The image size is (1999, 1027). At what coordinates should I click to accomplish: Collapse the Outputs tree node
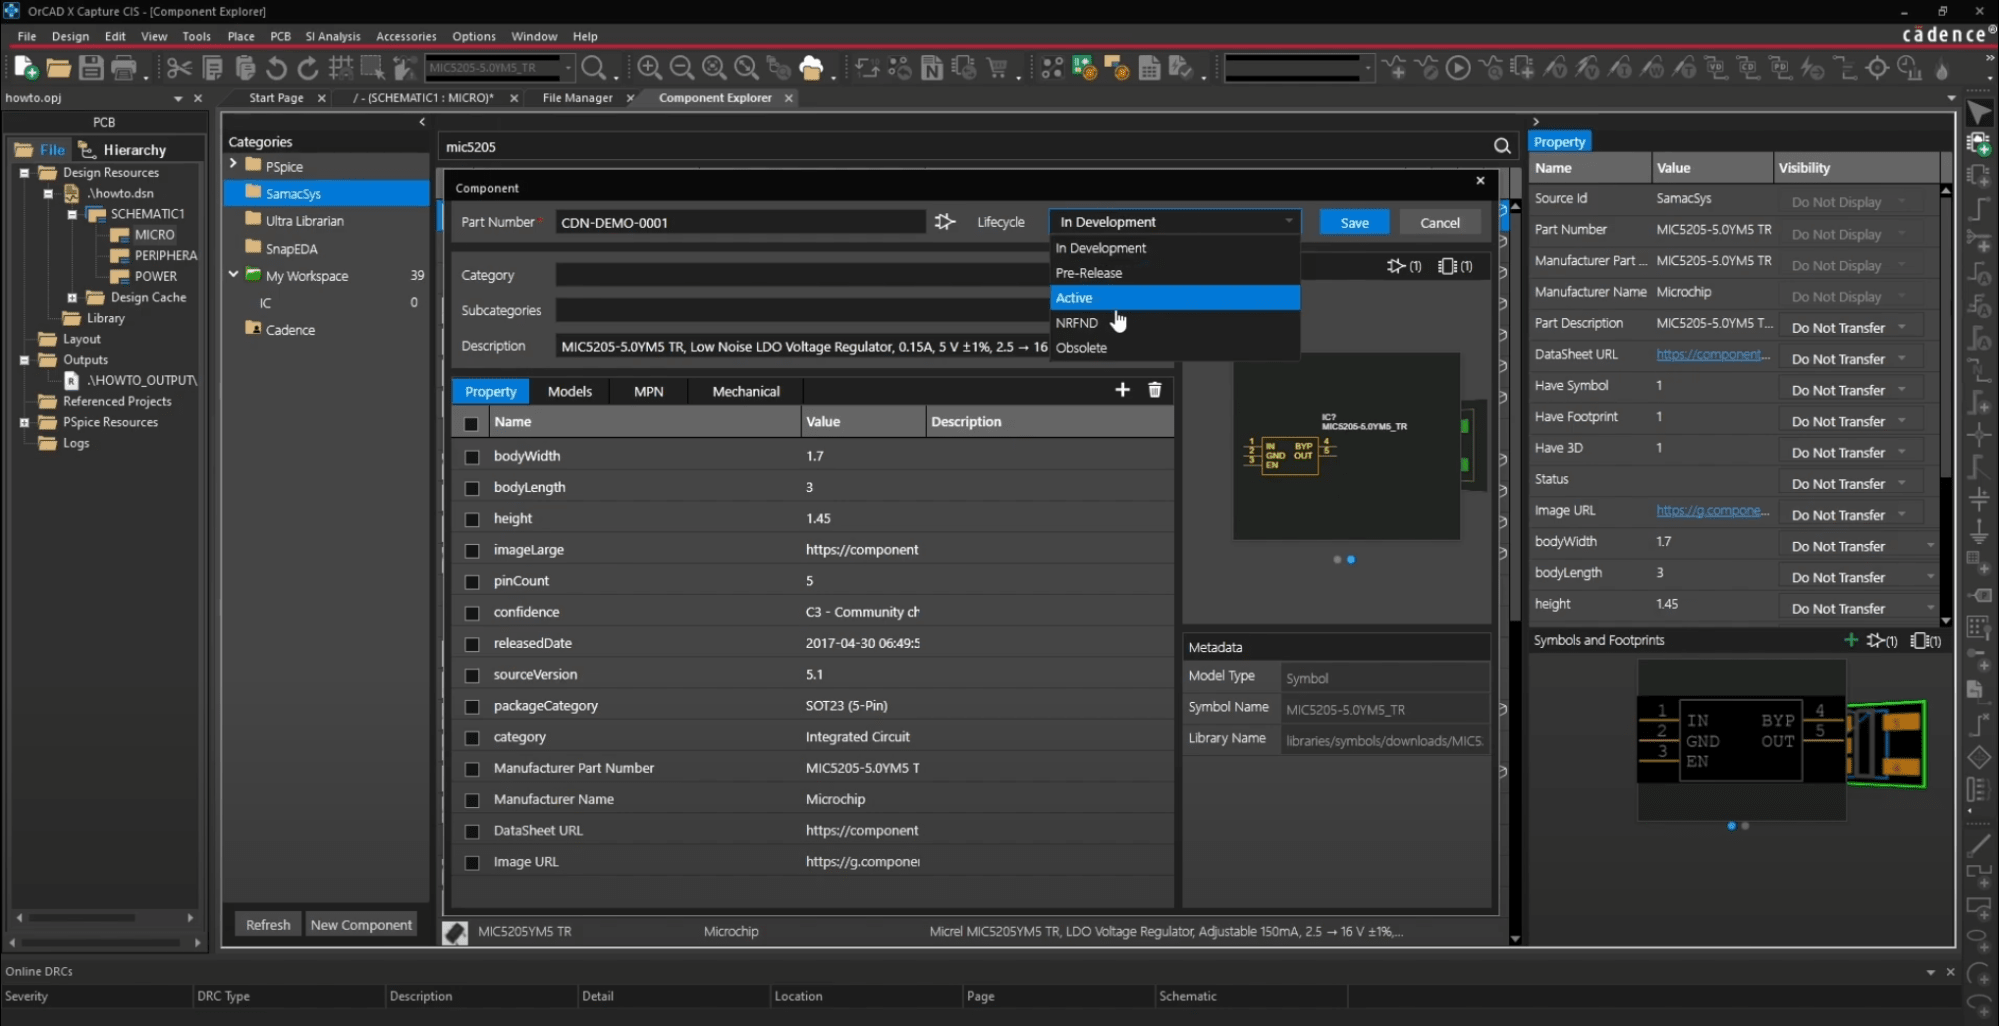(x=24, y=360)
